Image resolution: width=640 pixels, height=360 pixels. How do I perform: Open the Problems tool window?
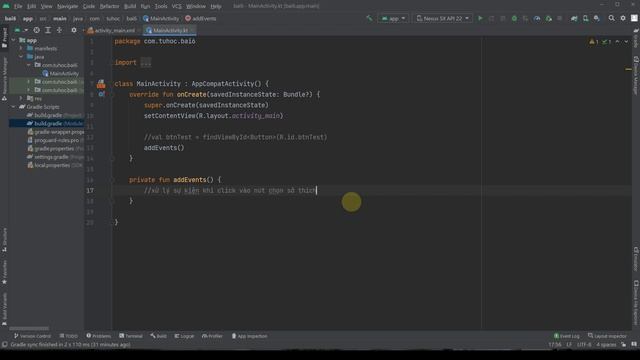(x=98, y=336)
